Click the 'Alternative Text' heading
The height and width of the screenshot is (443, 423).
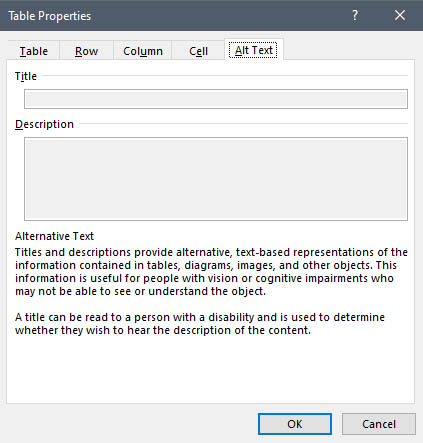point(54,236)
